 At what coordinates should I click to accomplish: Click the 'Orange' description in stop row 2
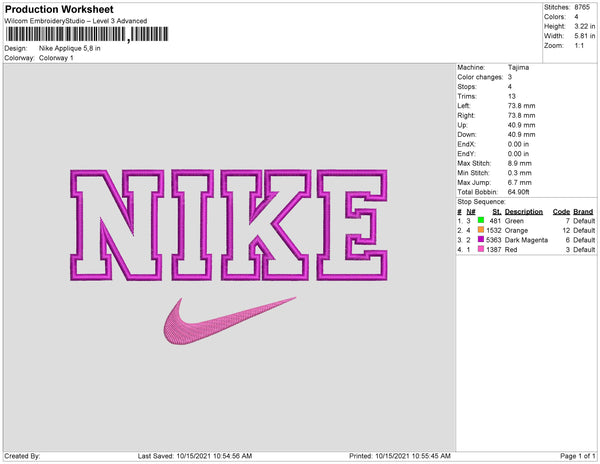(516, 230)
